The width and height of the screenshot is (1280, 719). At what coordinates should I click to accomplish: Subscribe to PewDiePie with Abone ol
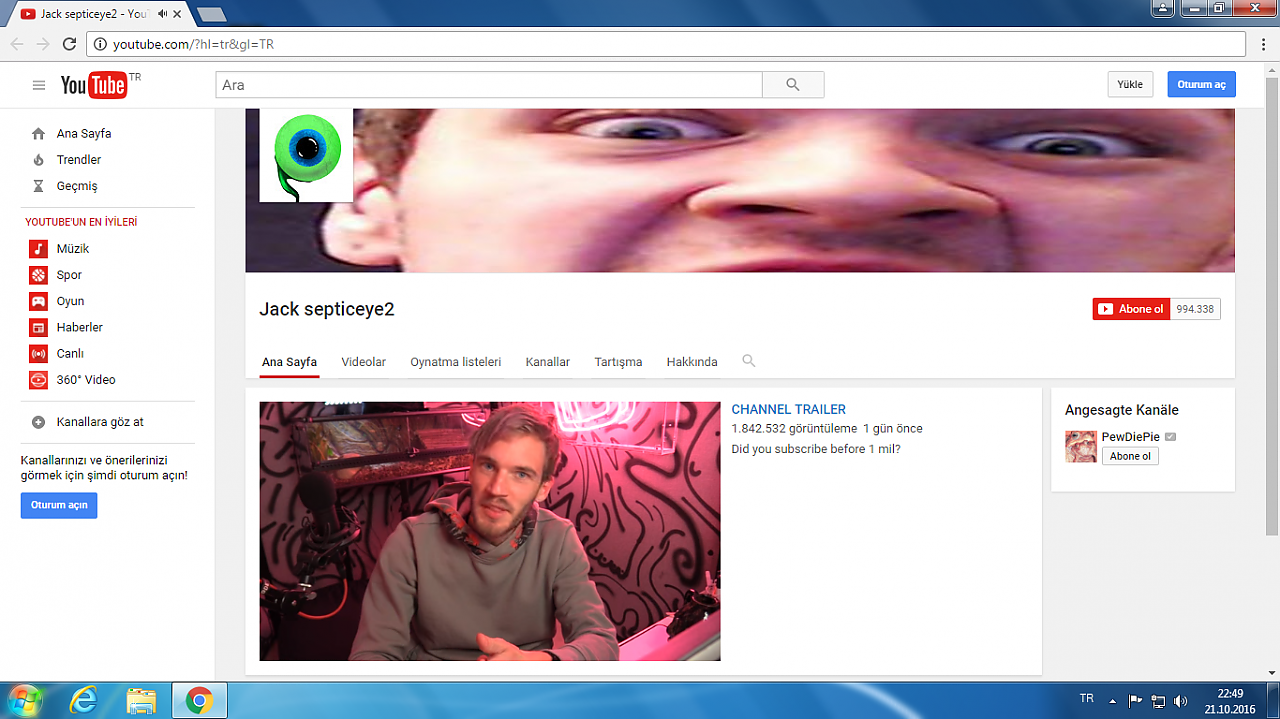1130,456
